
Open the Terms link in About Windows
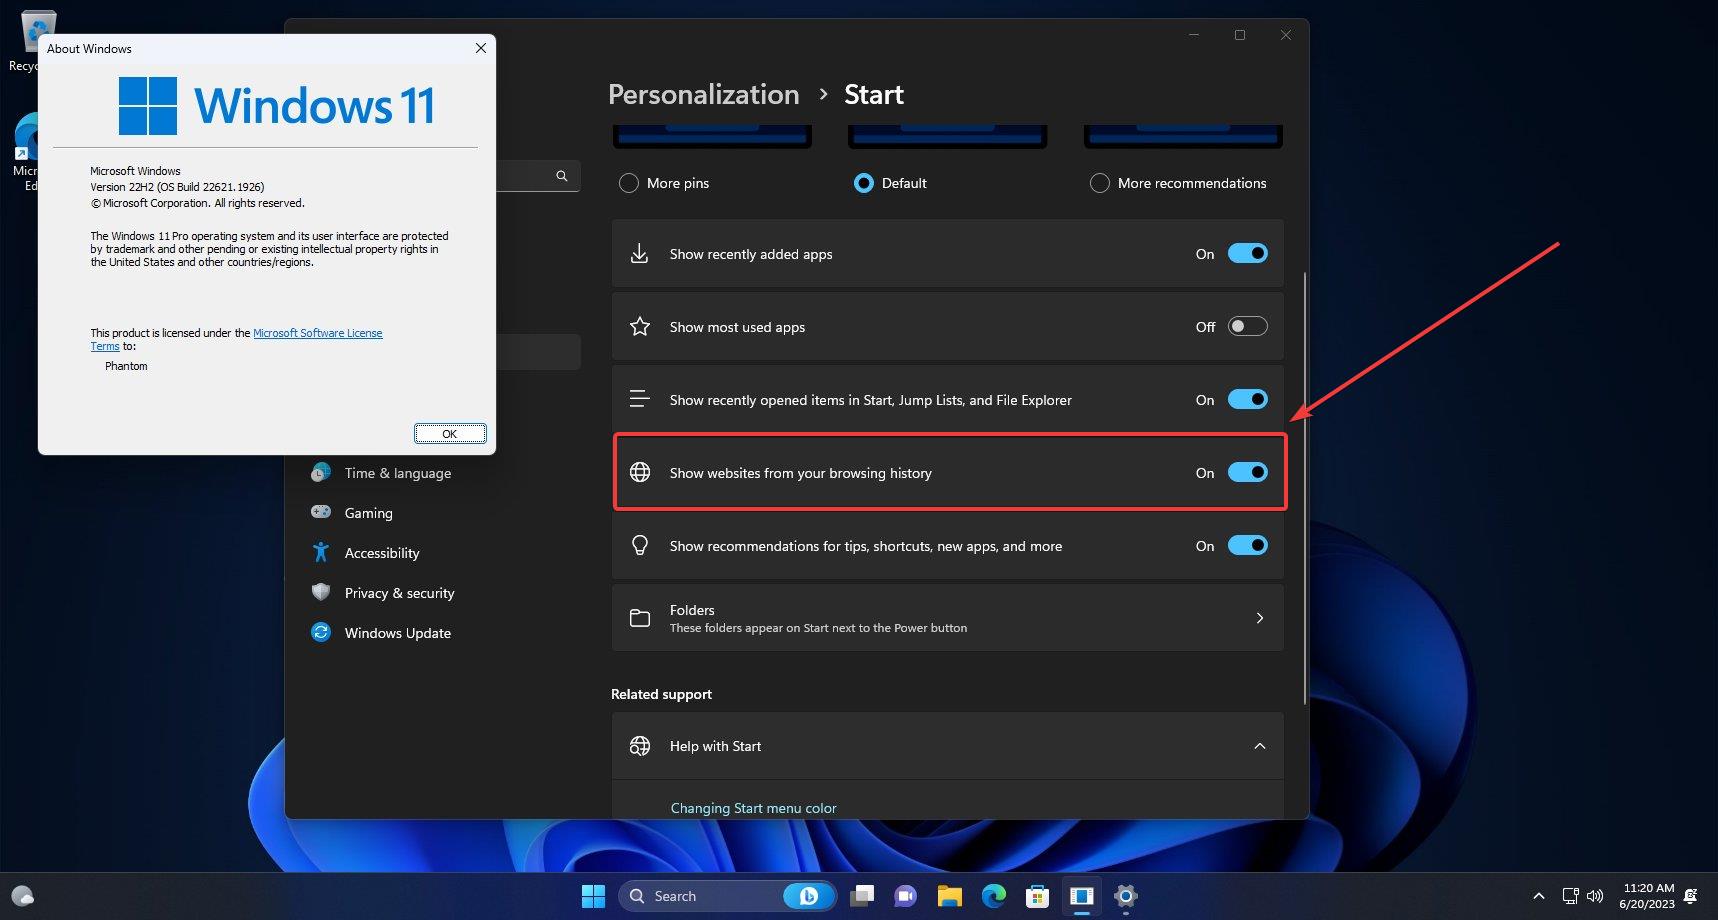(105, 346)
